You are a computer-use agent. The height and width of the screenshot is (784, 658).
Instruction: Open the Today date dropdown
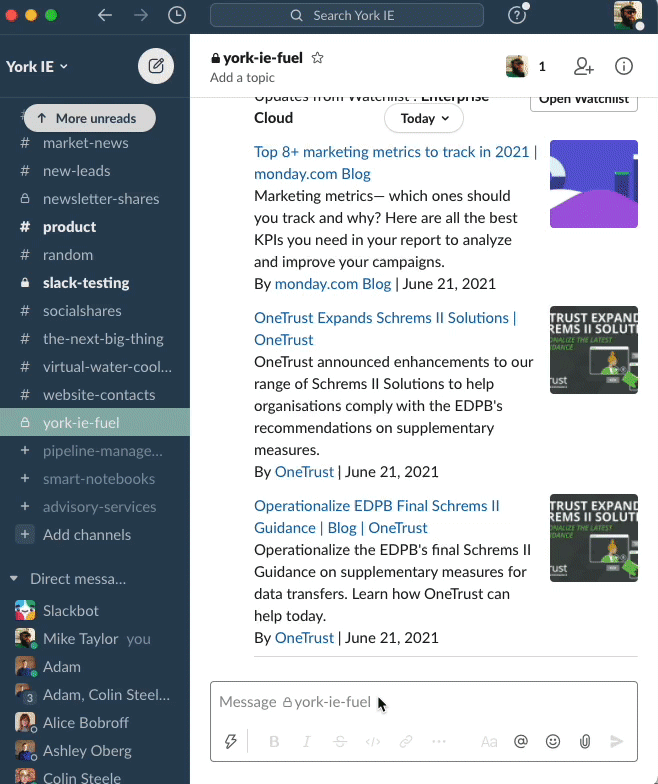coord(424,118)
